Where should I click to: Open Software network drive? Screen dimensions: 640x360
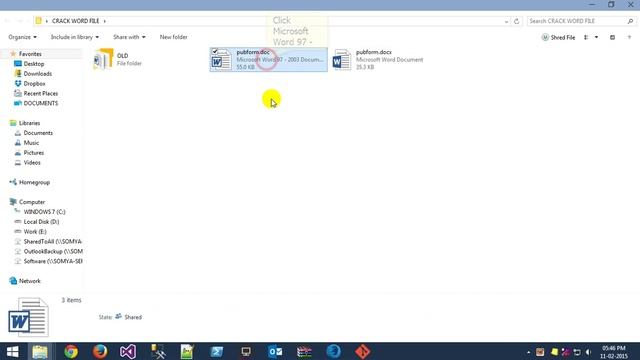point(53,261)
